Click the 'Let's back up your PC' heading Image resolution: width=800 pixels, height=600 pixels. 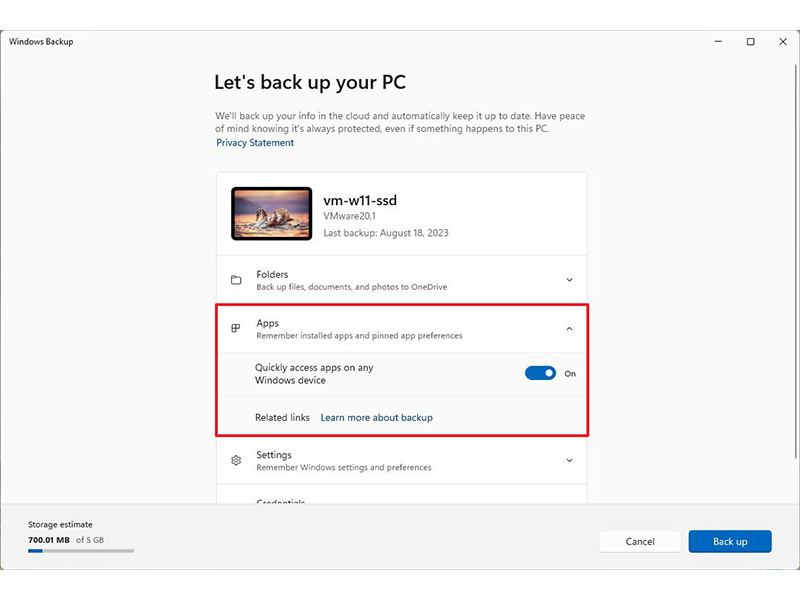point(310,82)
